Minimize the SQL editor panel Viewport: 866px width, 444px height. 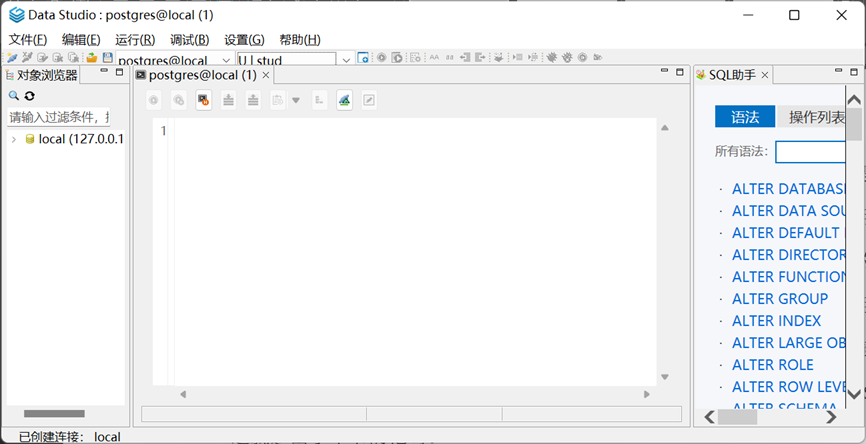coord(664,71)
